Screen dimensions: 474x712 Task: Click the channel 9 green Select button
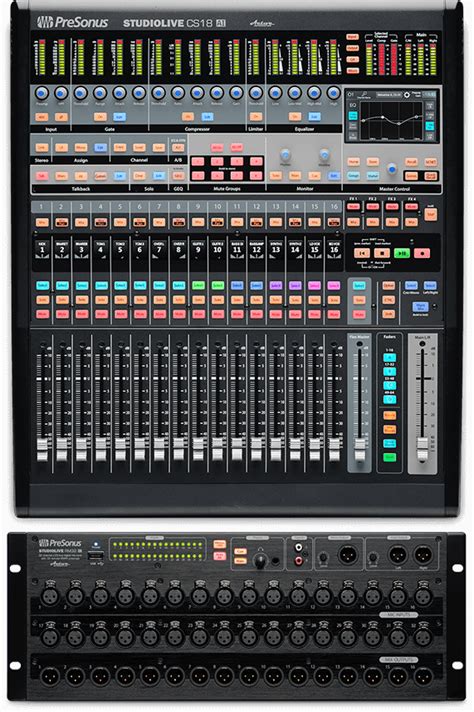pos(198,286)
